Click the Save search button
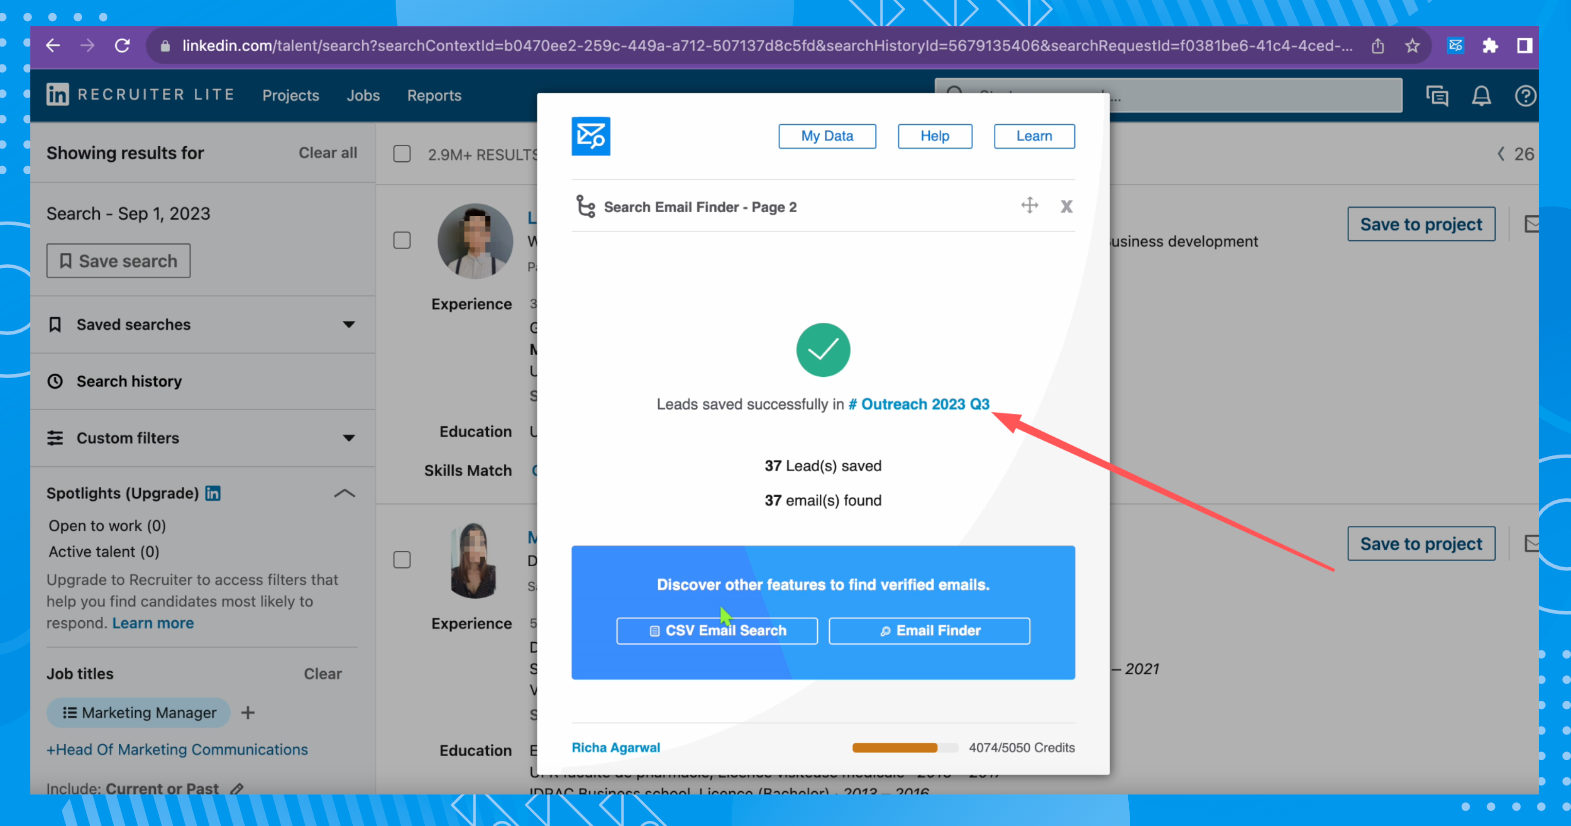Viewport: 1571px width, 826px height. tap(118, 261)
